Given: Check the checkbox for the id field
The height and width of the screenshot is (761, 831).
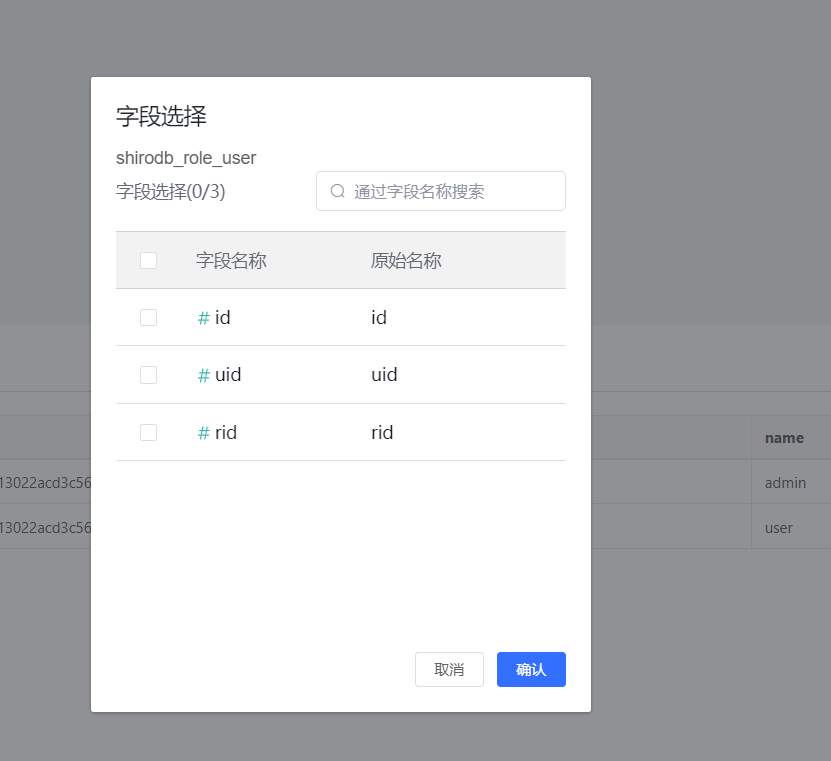Looking at the screenshot, I should click(148, 317).
